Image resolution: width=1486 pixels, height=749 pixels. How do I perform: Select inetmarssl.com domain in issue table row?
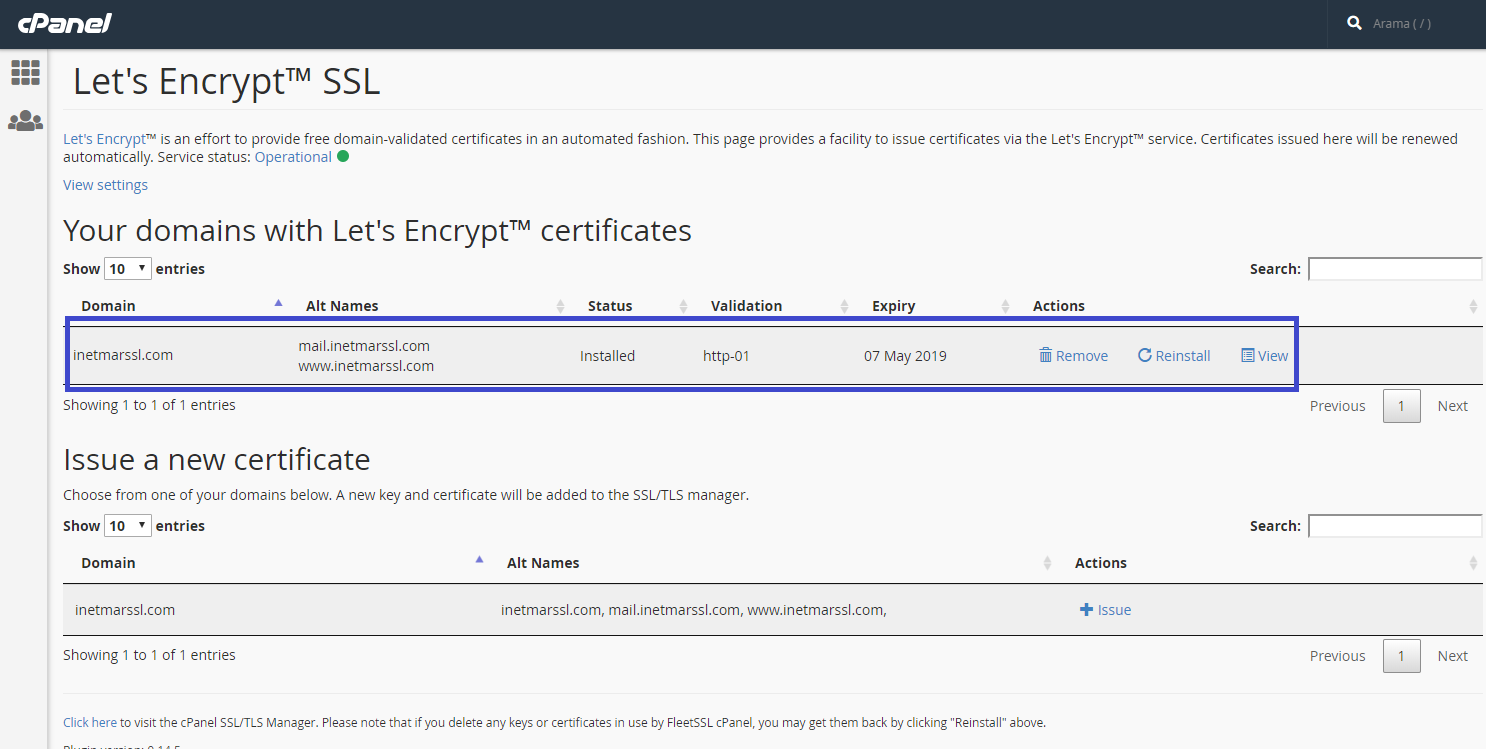click(x=125, y=610)
